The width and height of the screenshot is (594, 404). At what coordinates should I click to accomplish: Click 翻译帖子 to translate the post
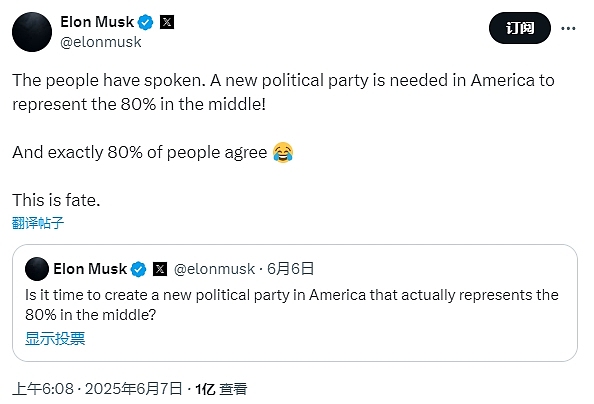point(38,223)
